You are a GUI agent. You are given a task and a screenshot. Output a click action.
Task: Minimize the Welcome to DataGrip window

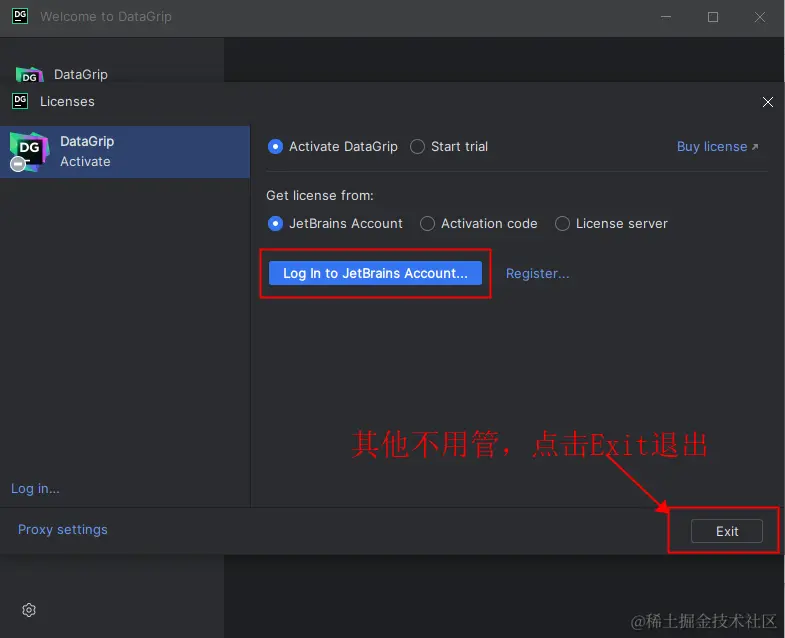[x=666, y=17]
